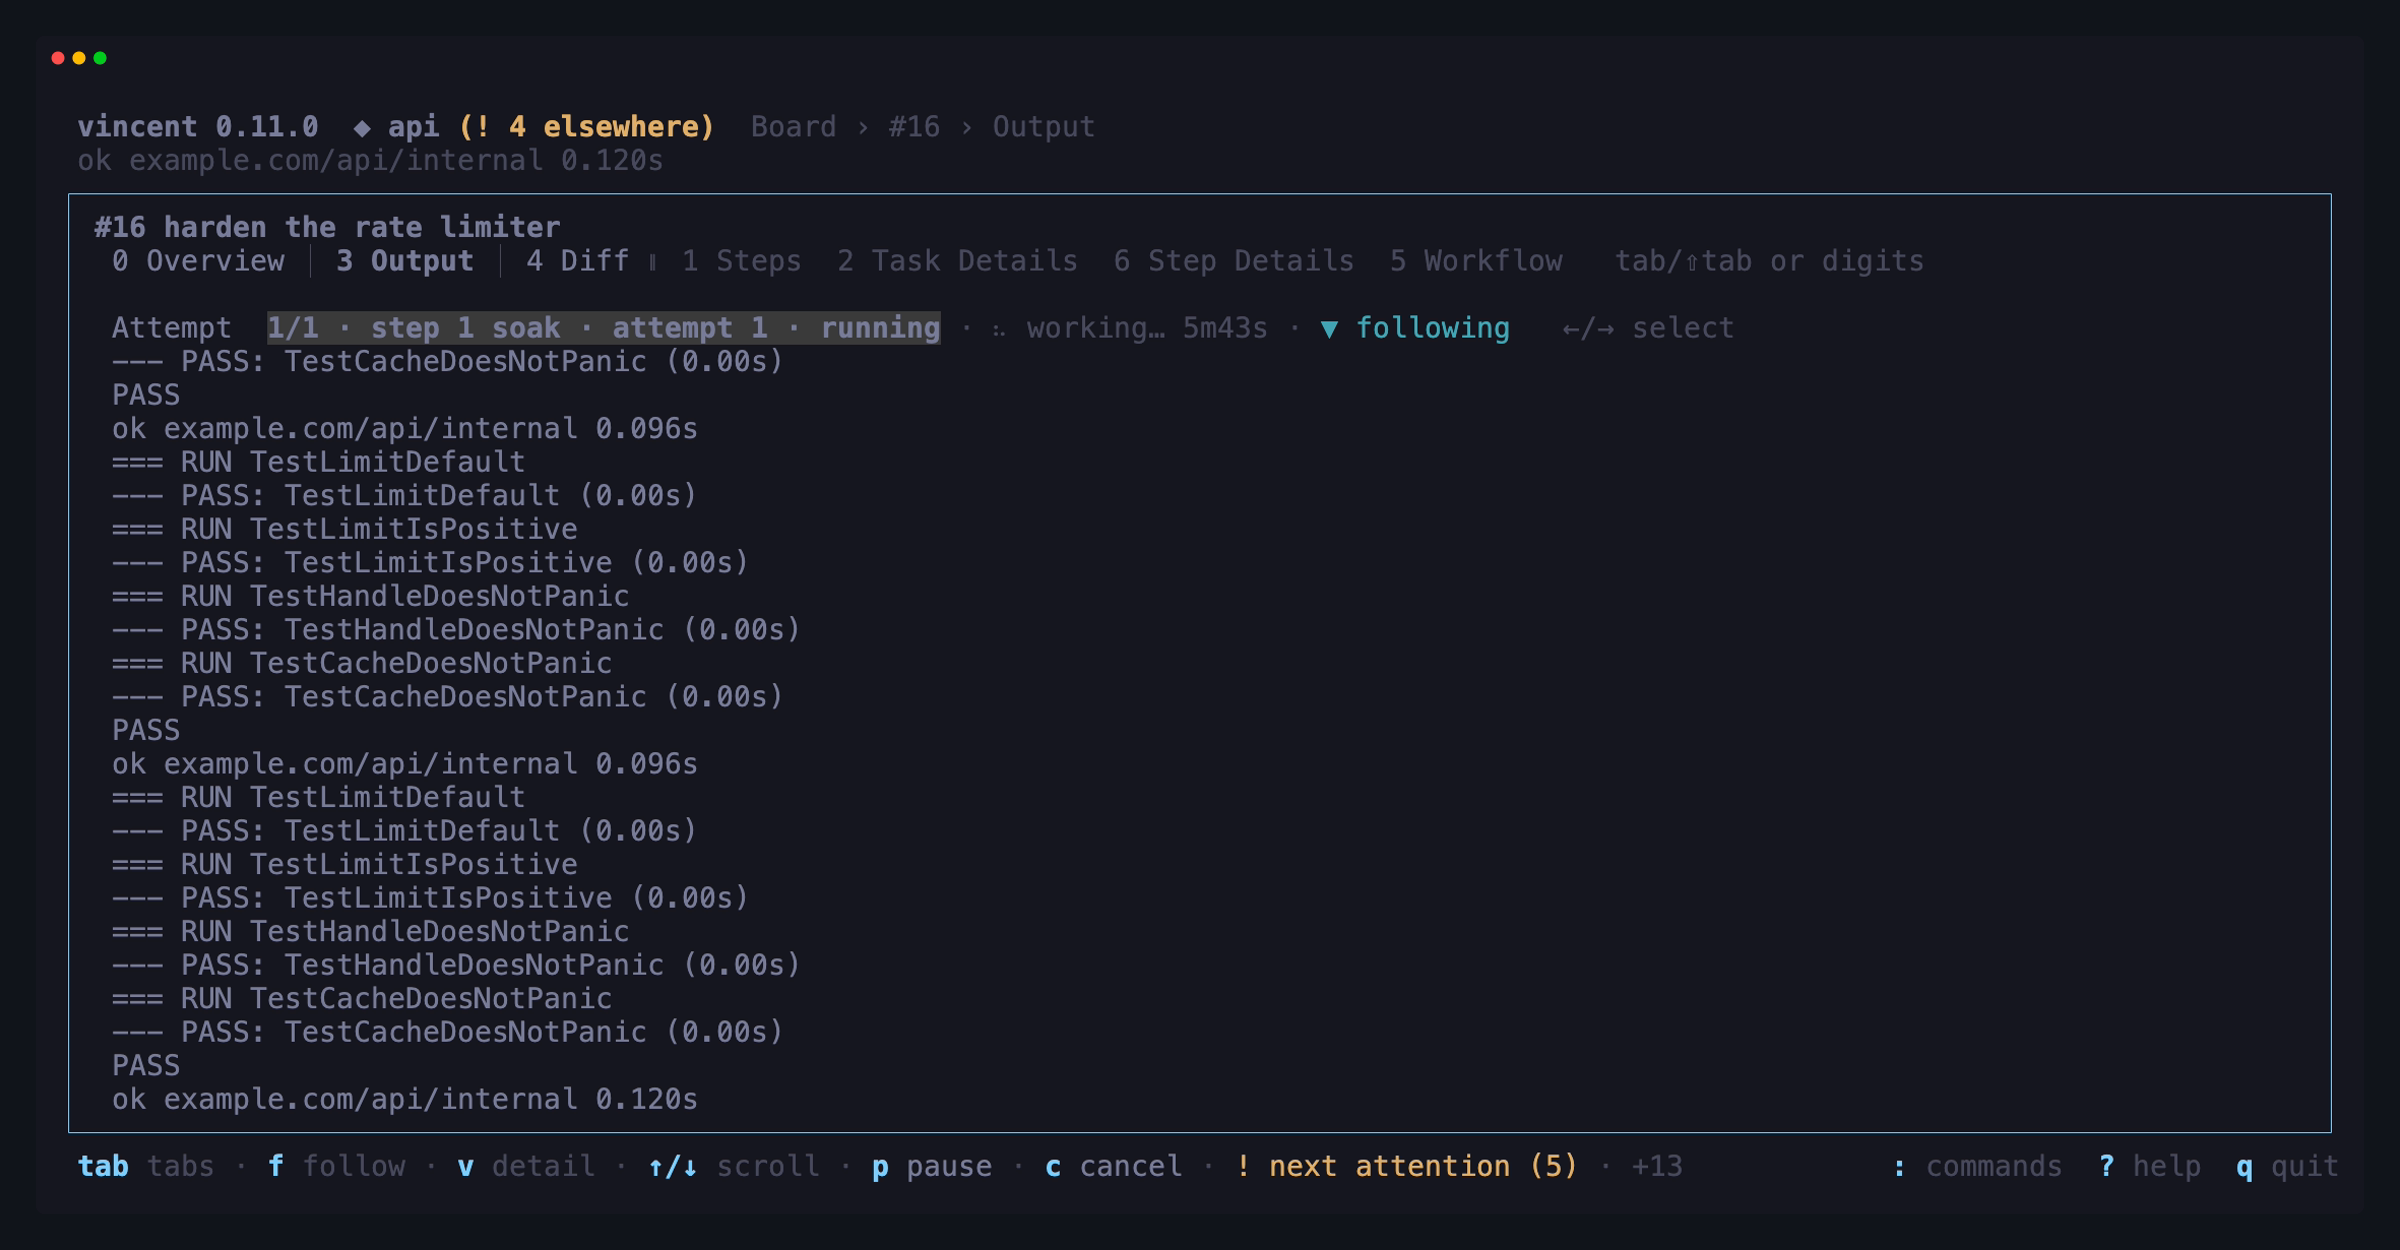Viewport: 2400px width, 1250px height.
Task: Click last line 'ok example.com/api/internal 0.120s' in output
Action: [x=405, y=1099]
